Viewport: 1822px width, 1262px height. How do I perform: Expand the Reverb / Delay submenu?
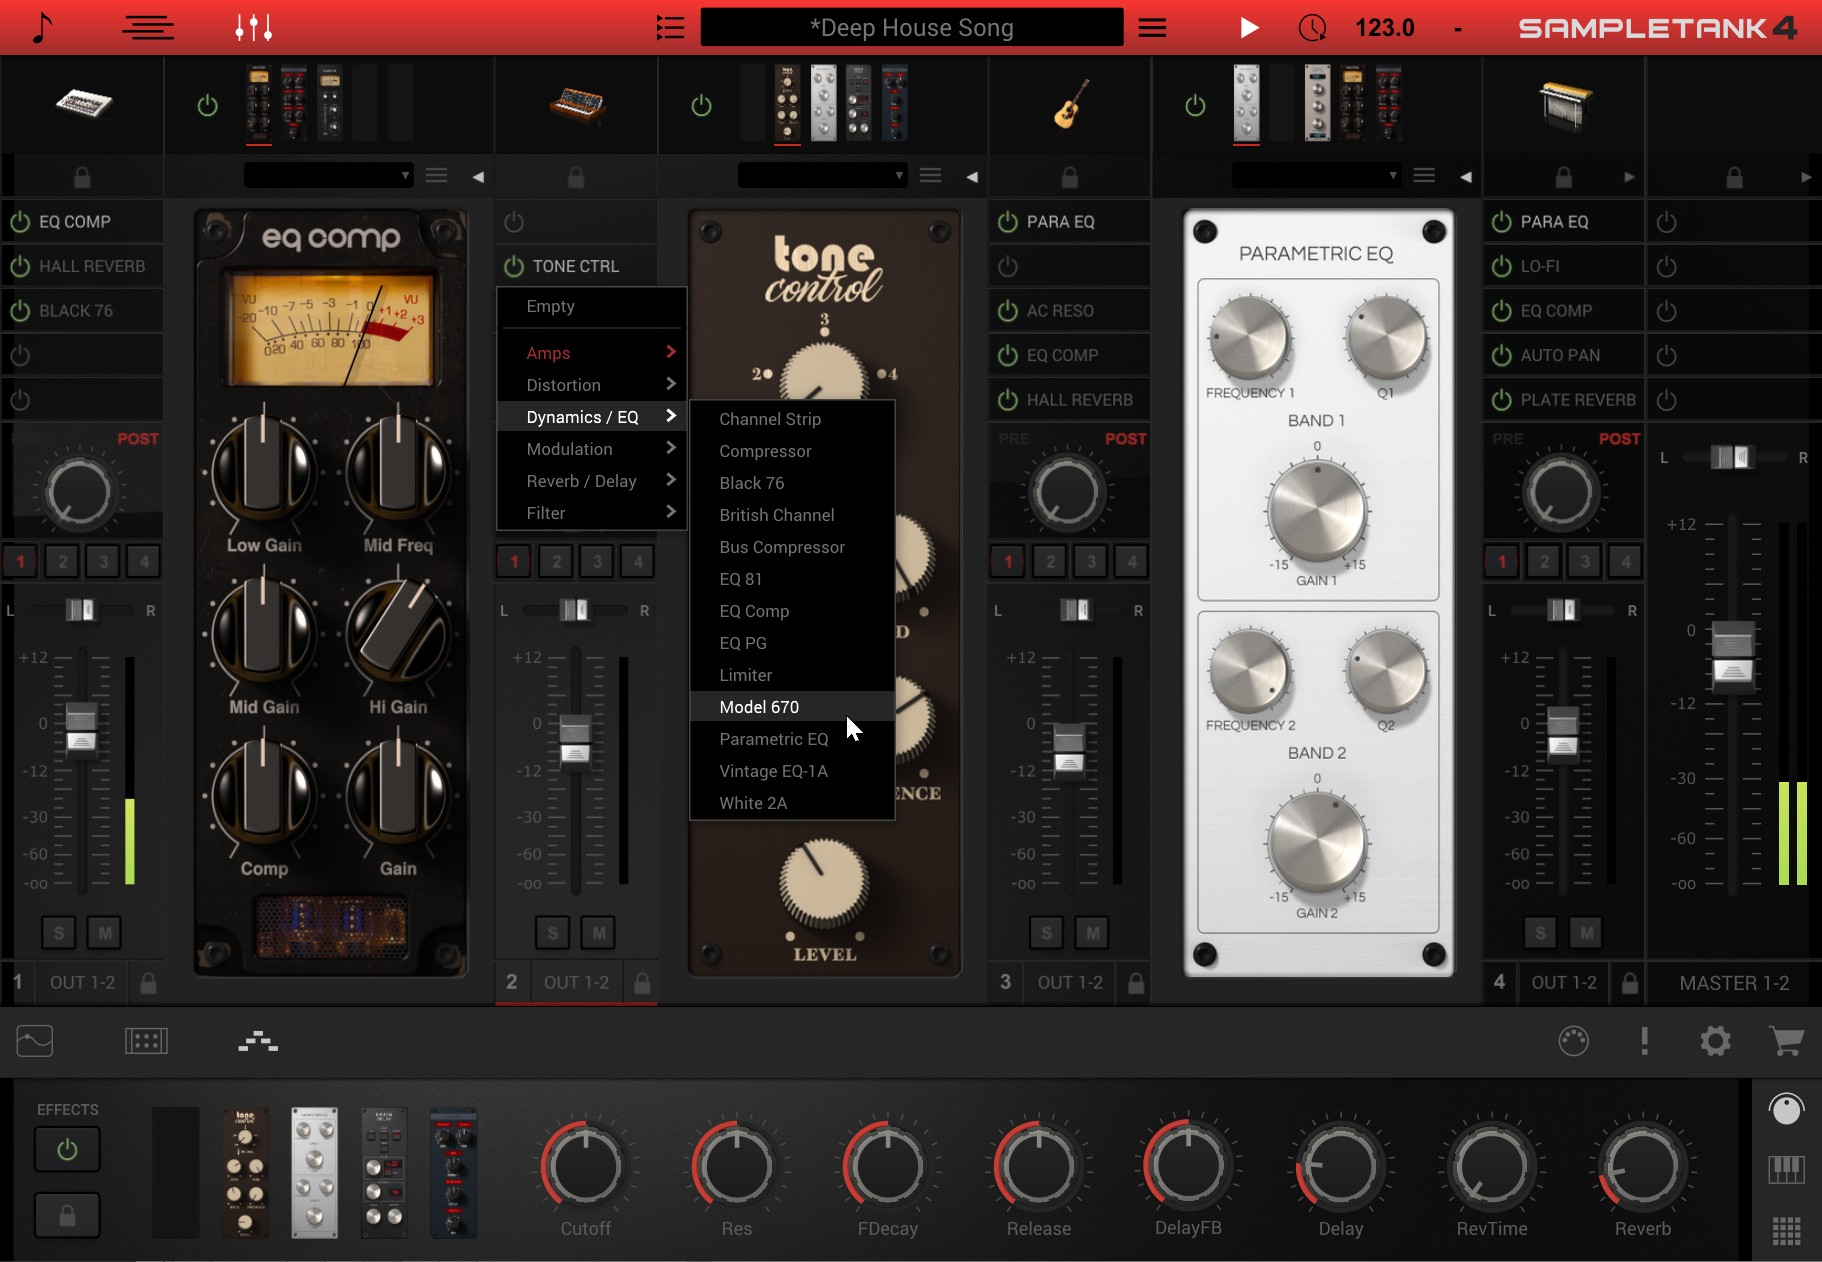coord(592,481)
